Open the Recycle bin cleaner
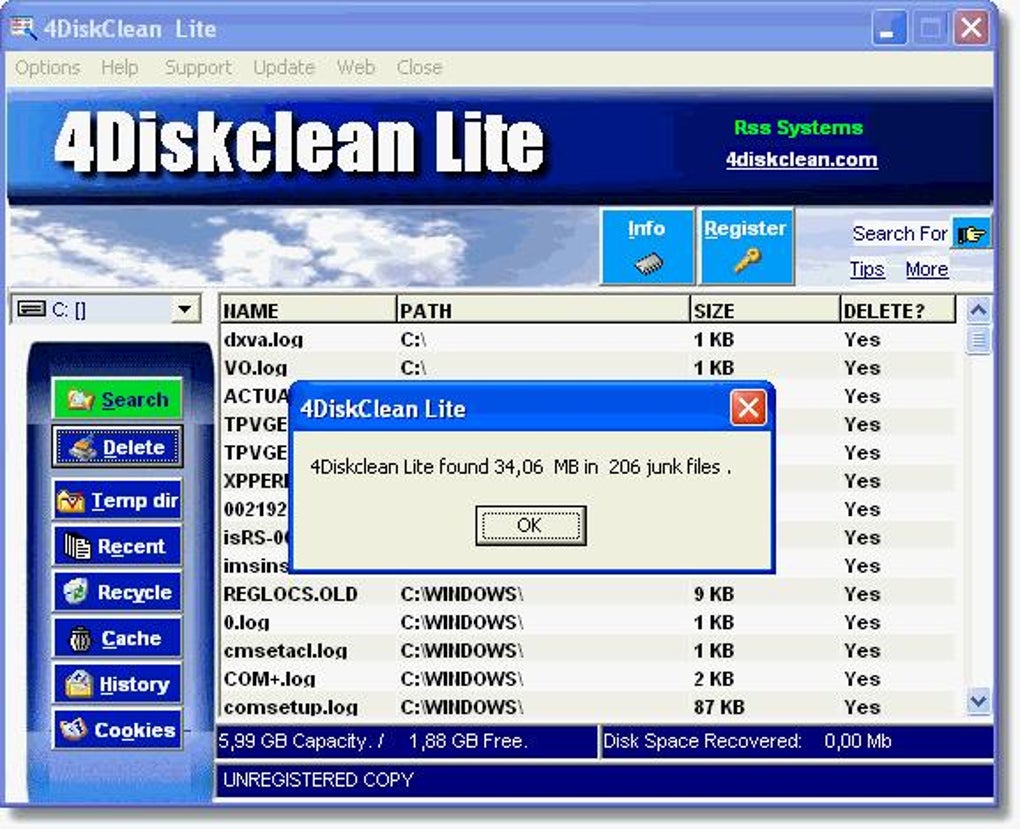The height and width of the screenshot is (829, 1020). click(x=117, y=591)
